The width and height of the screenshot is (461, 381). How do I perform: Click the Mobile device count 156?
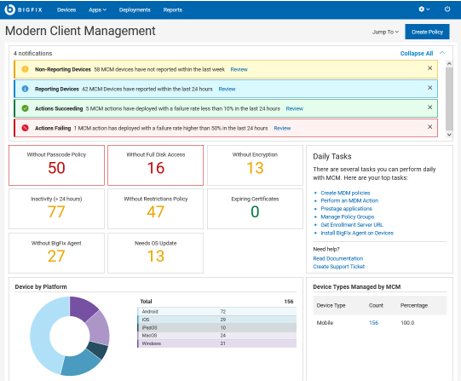point(373,323)
